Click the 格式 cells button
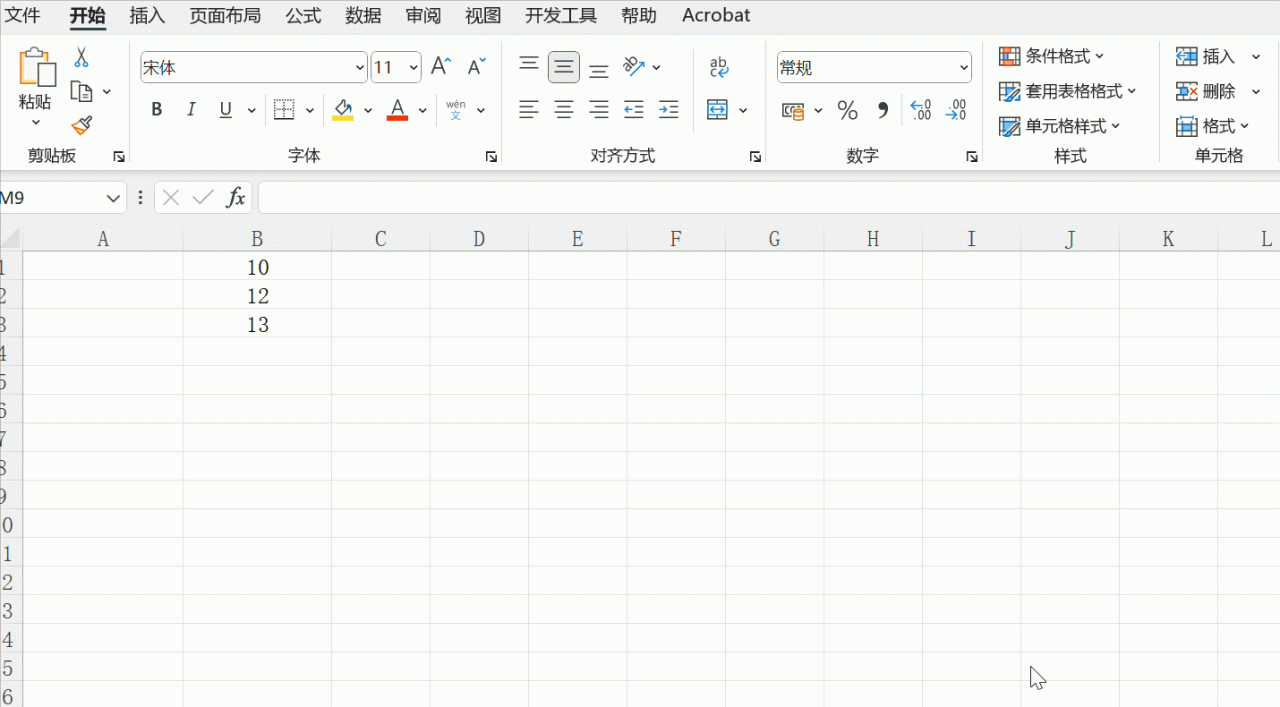 (x=1213, y=126)
